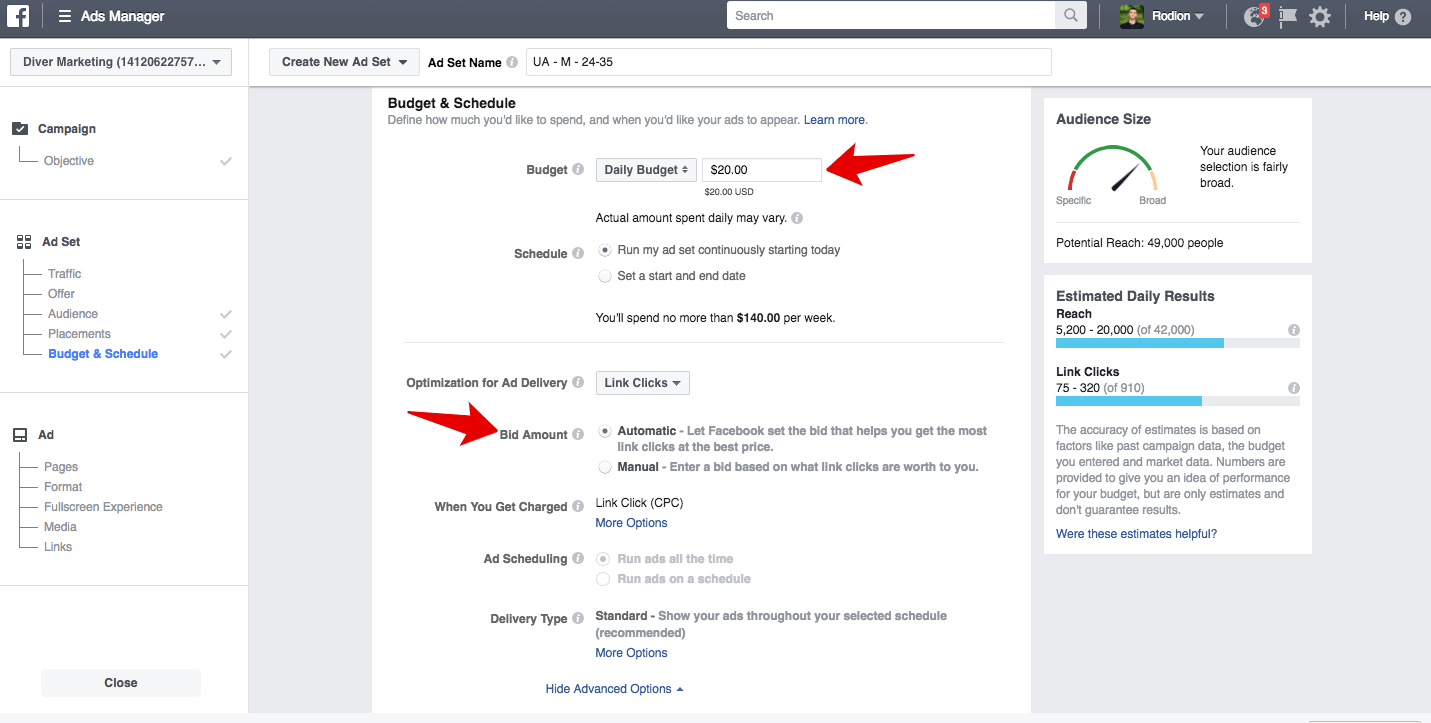Go to Audience in the sidebar
The width and height of the screenshot is (1431, 723).
[73, 314]
